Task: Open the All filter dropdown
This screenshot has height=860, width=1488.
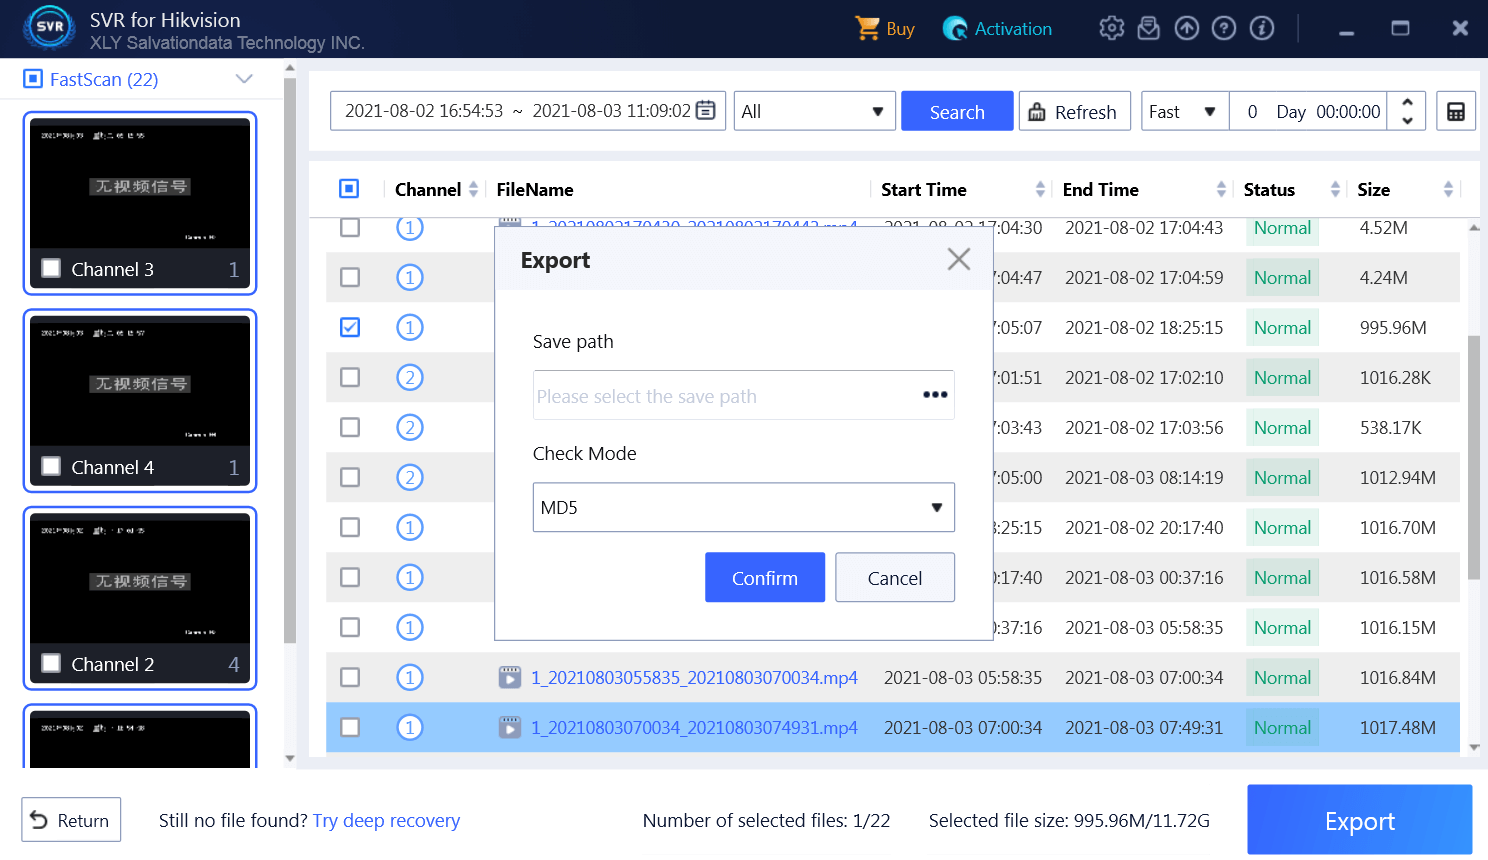Action: pos(814,112)
